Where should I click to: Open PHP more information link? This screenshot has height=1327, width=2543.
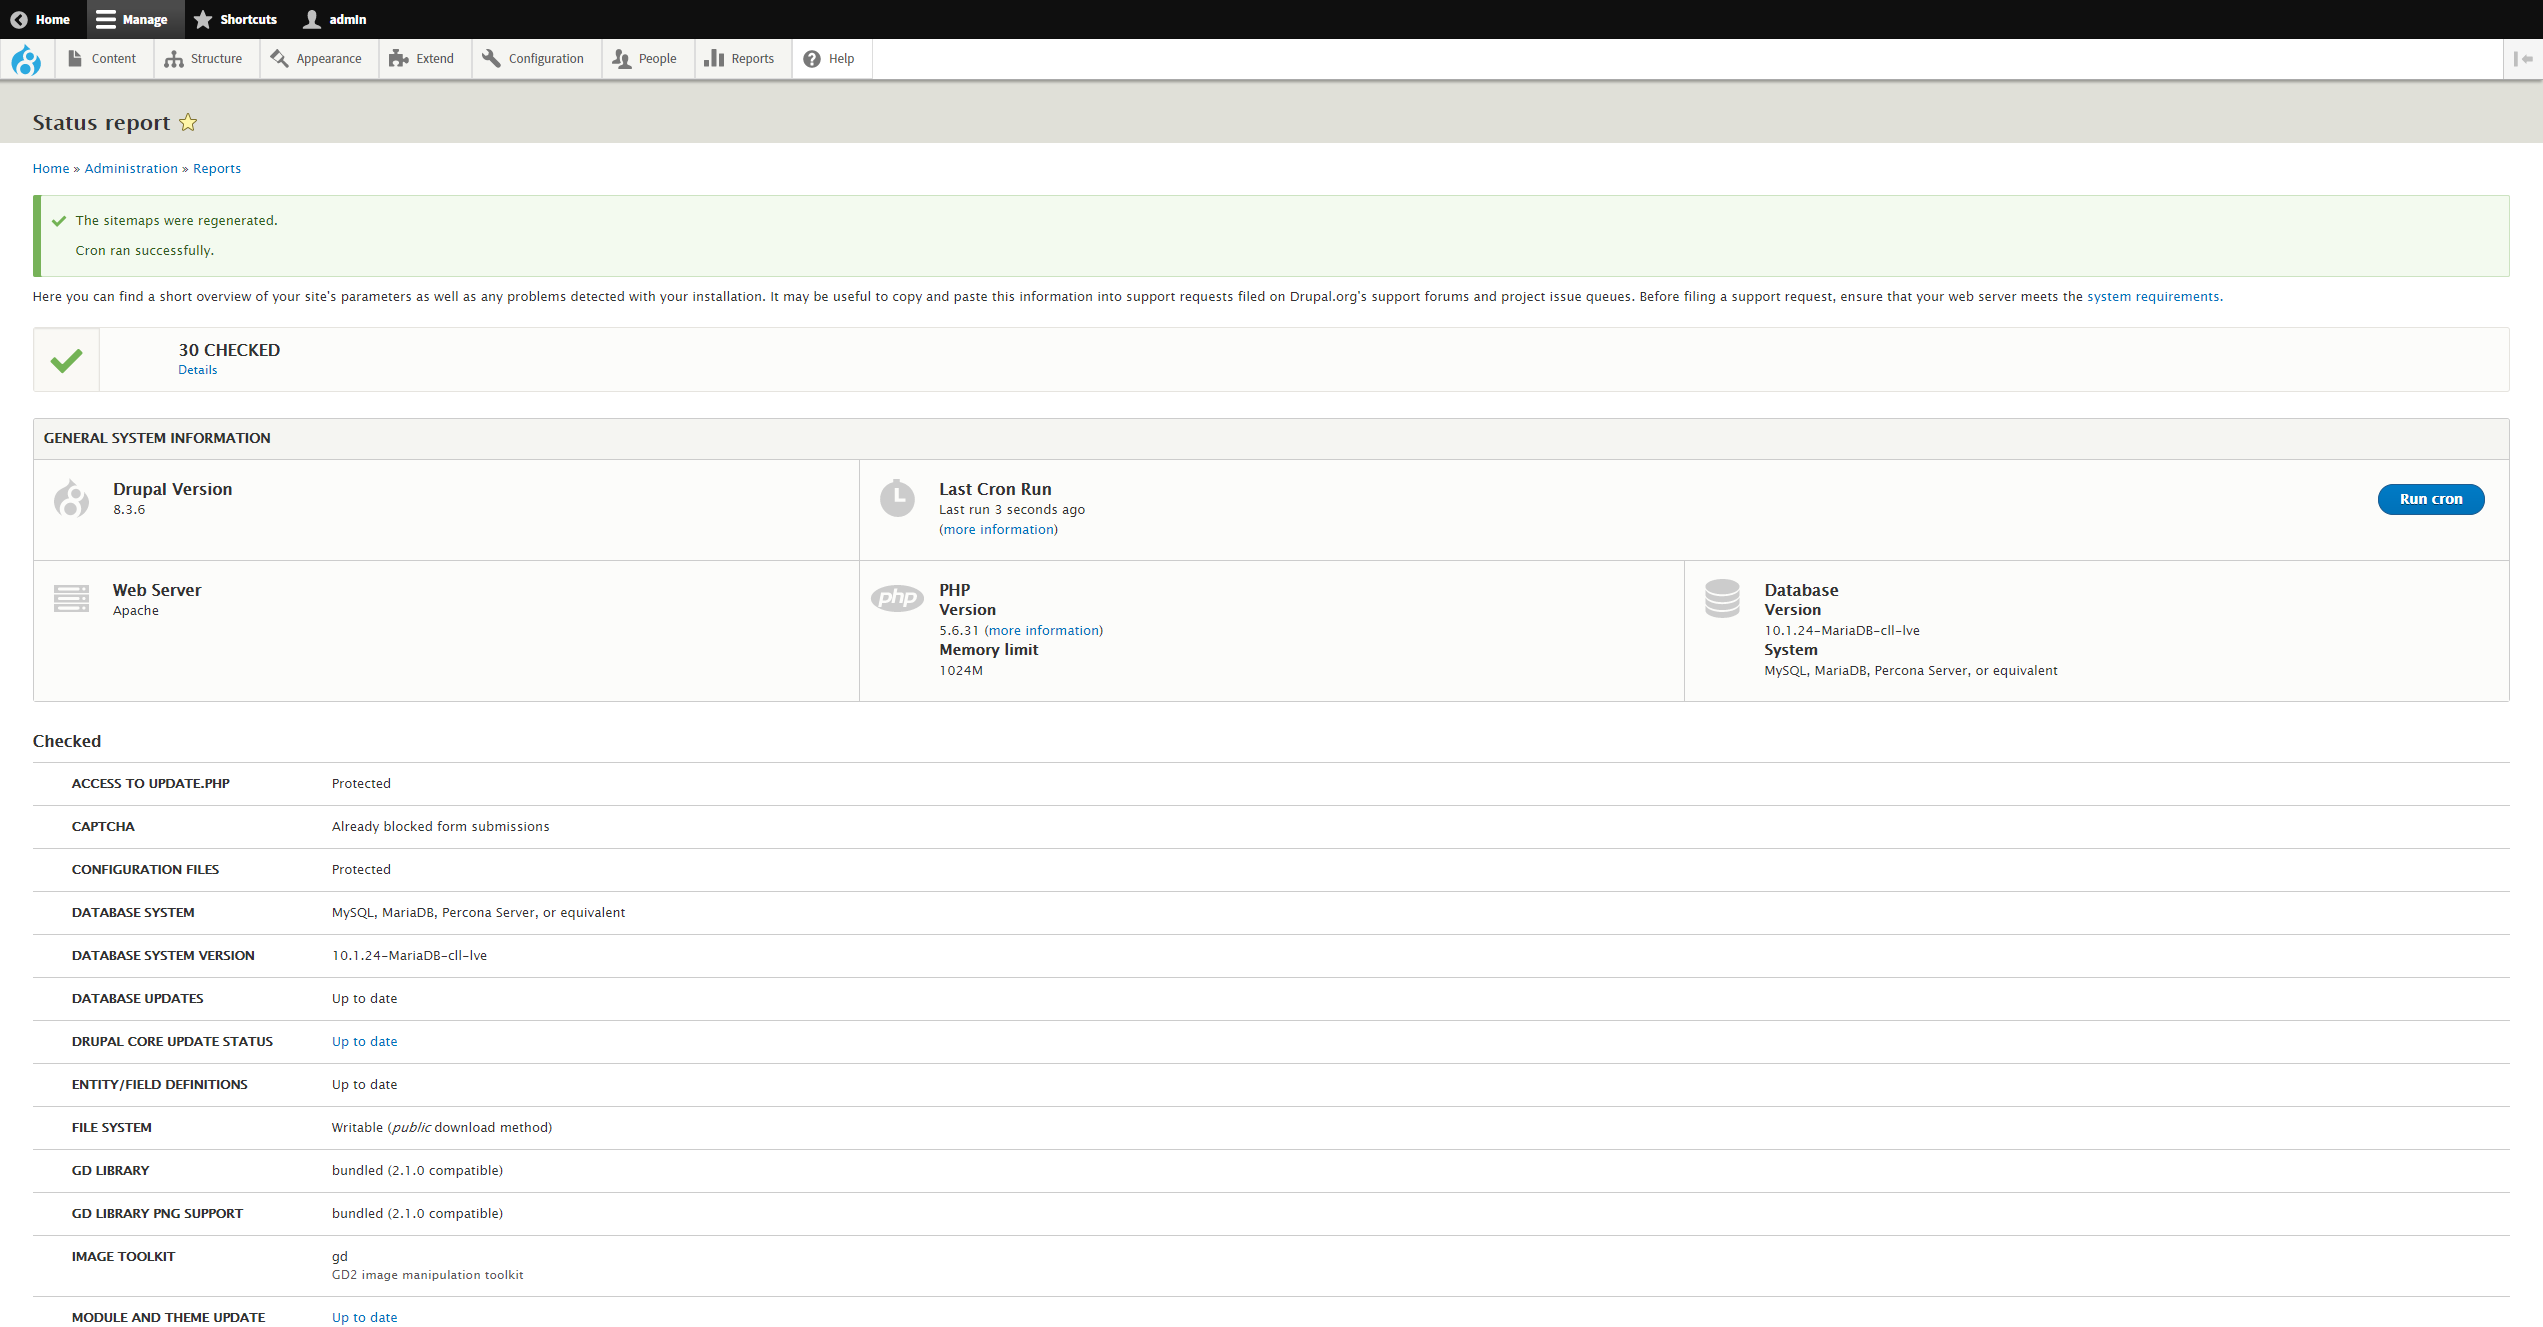click(x=1043, y=631)
